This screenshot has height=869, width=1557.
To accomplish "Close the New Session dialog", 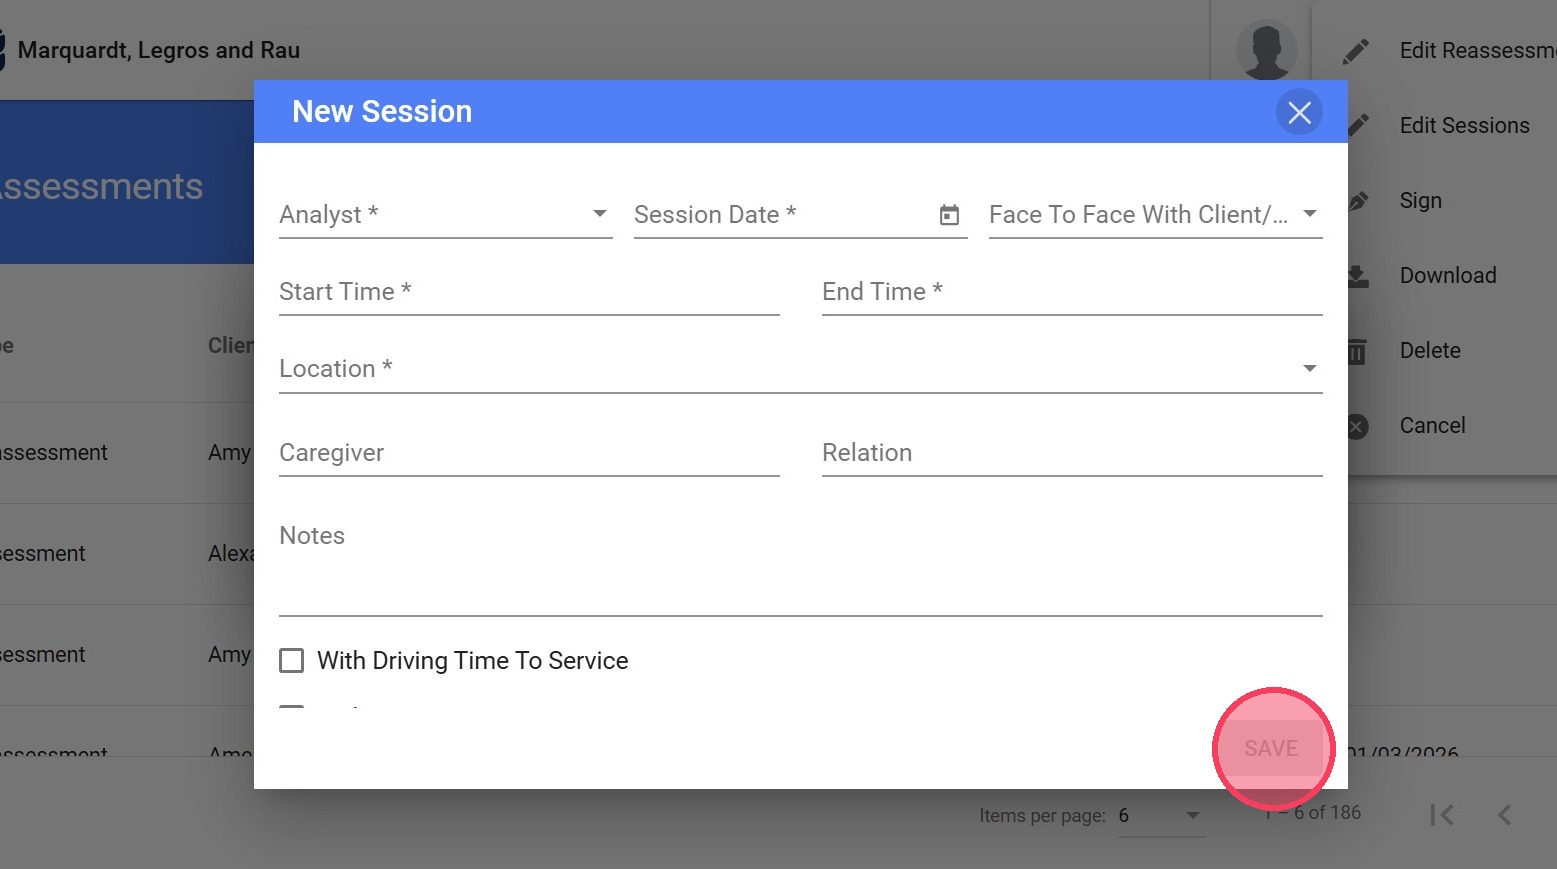I will click(1299, 112).
